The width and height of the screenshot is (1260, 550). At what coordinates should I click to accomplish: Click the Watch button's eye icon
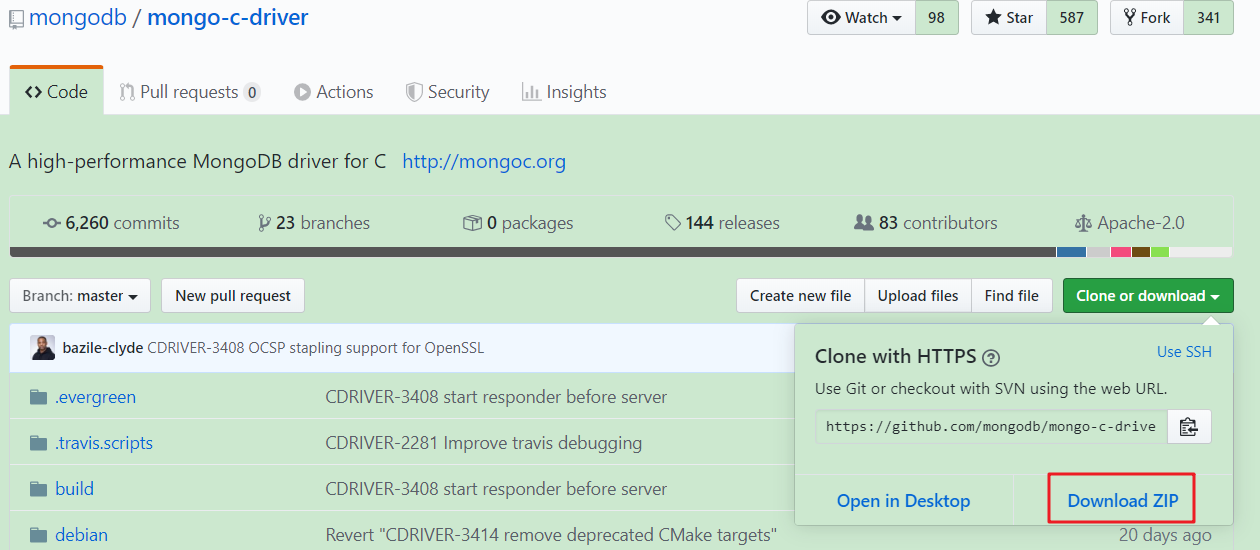pos(831,18)
